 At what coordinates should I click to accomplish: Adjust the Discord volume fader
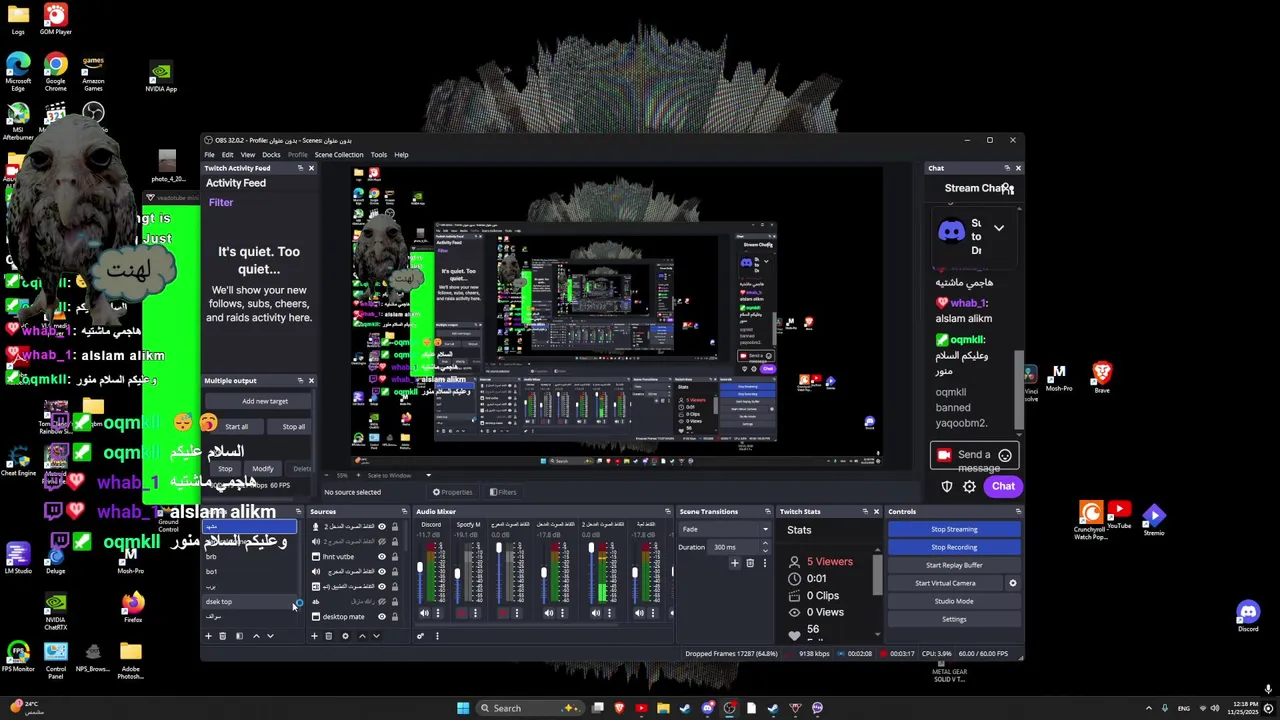click(x=420, y=568)
